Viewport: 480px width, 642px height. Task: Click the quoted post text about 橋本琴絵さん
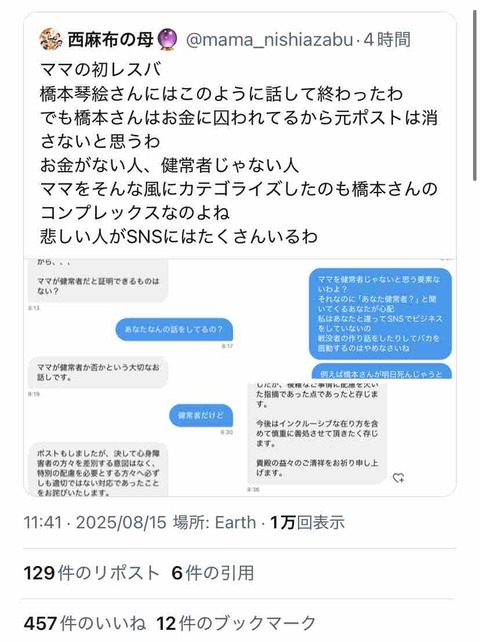coord(239,153)
